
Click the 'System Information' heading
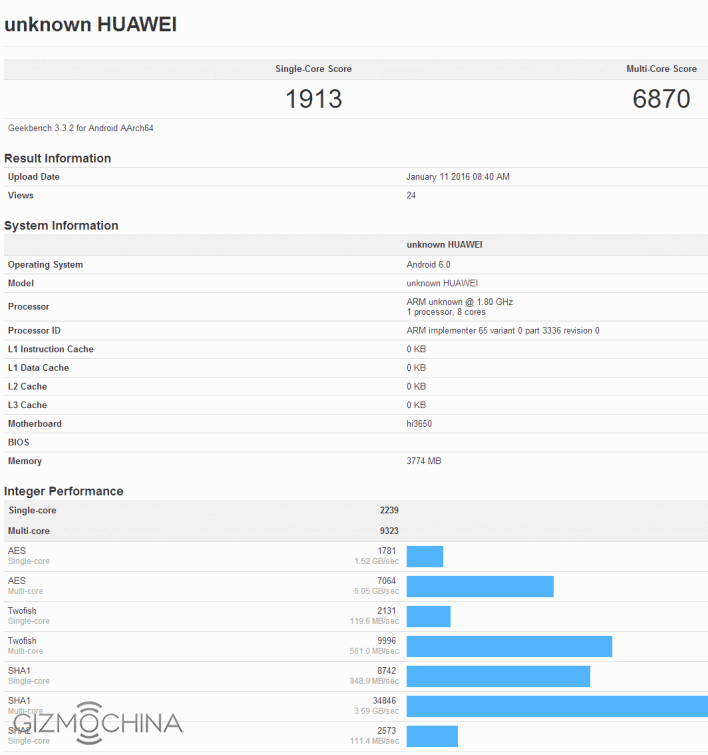coord(61,226)
